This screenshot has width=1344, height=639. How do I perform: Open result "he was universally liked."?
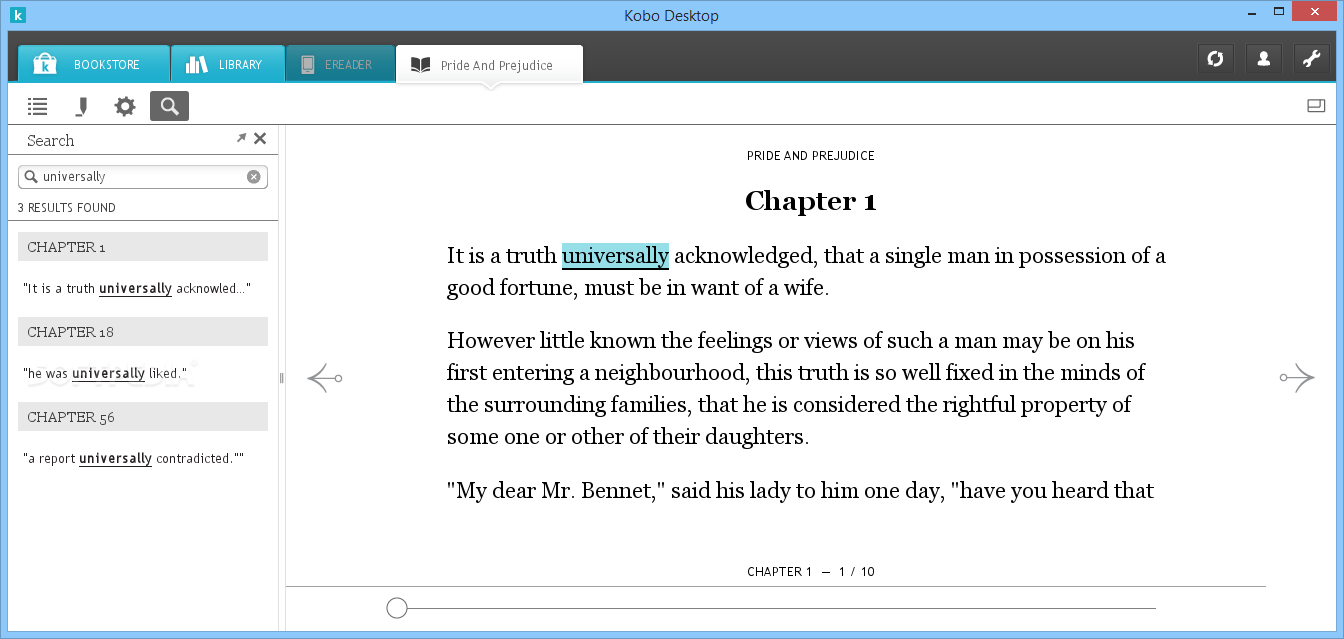[x=105, y=374]
